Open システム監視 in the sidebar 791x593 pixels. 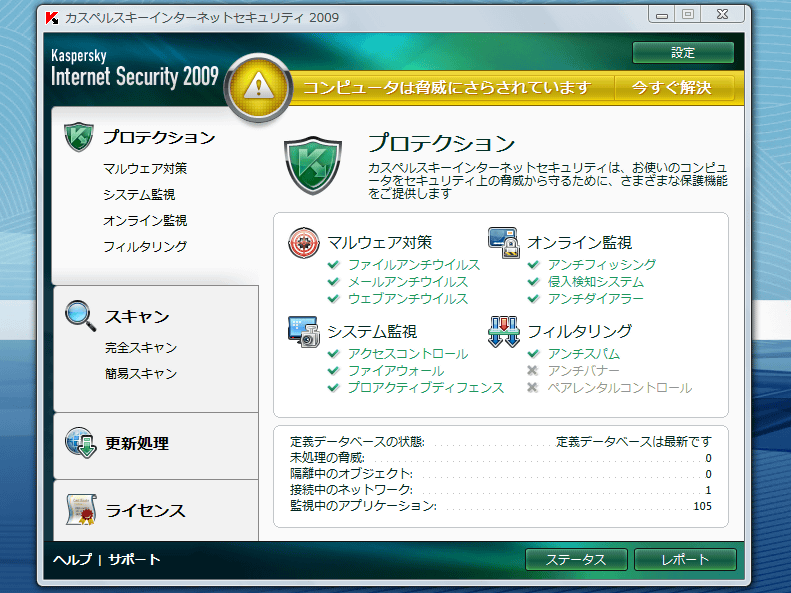(139, 195)
